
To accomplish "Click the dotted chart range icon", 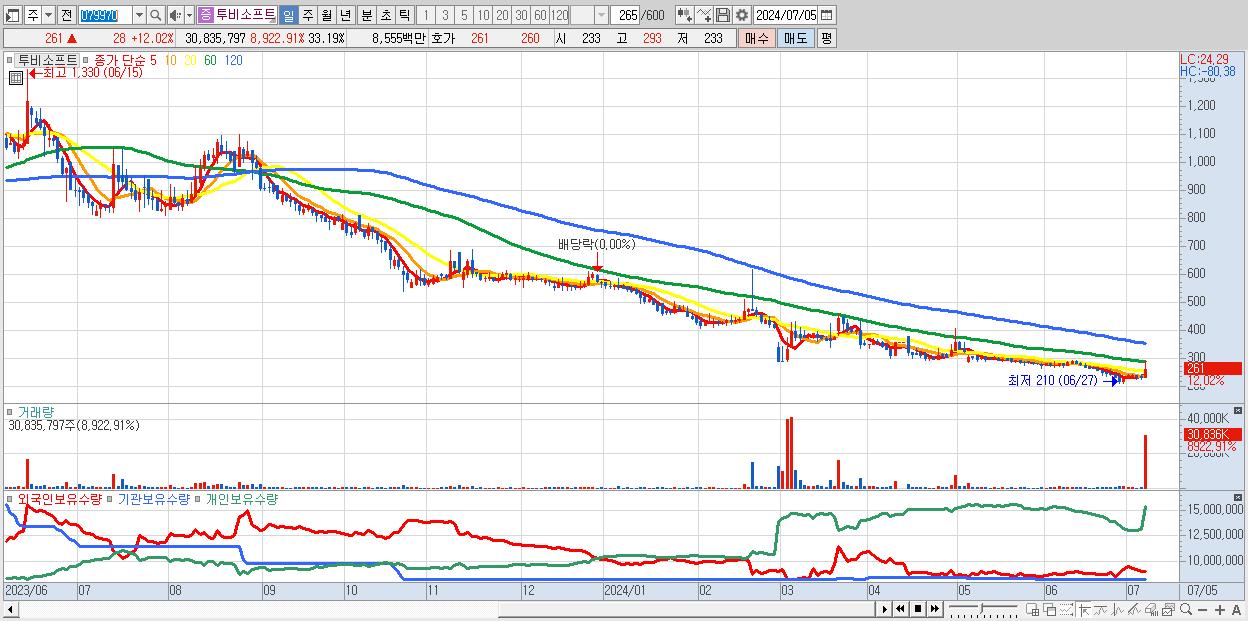I will coord(1066,609).
